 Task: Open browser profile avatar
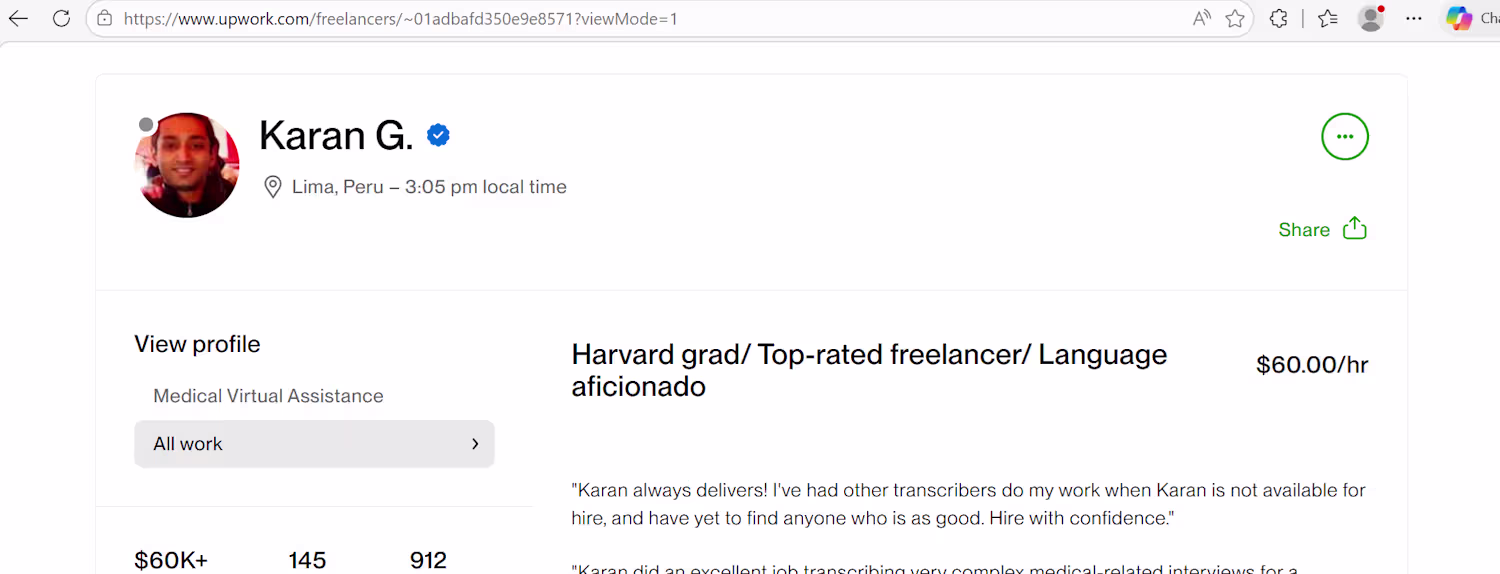pyautogui.click(x=1371, y=18)
